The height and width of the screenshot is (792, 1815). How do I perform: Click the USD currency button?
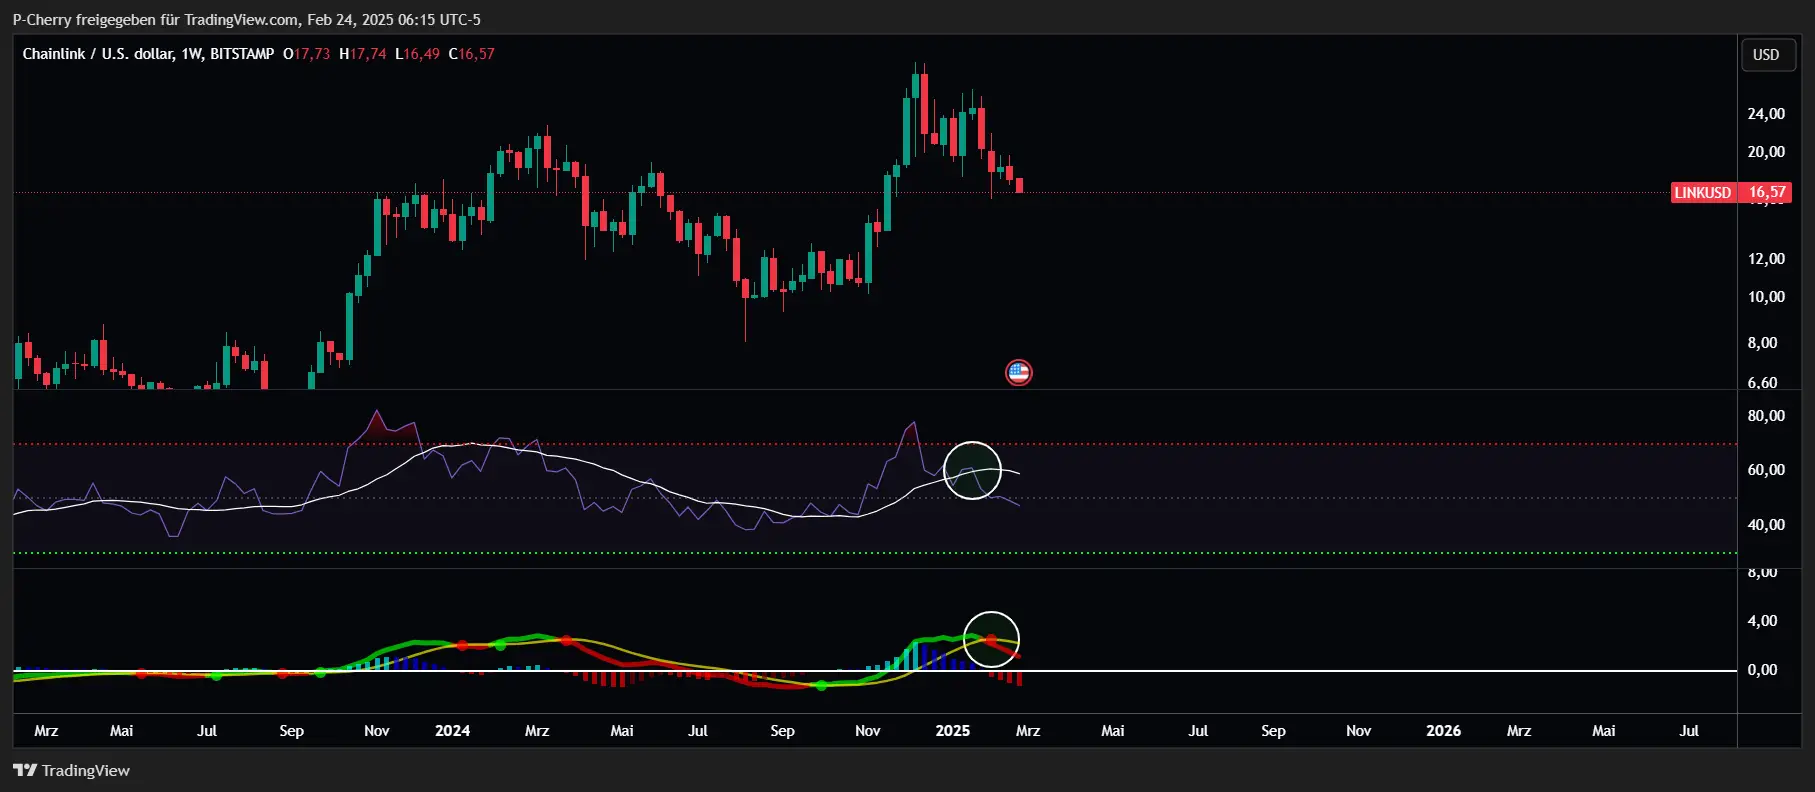click(1766, 55)
